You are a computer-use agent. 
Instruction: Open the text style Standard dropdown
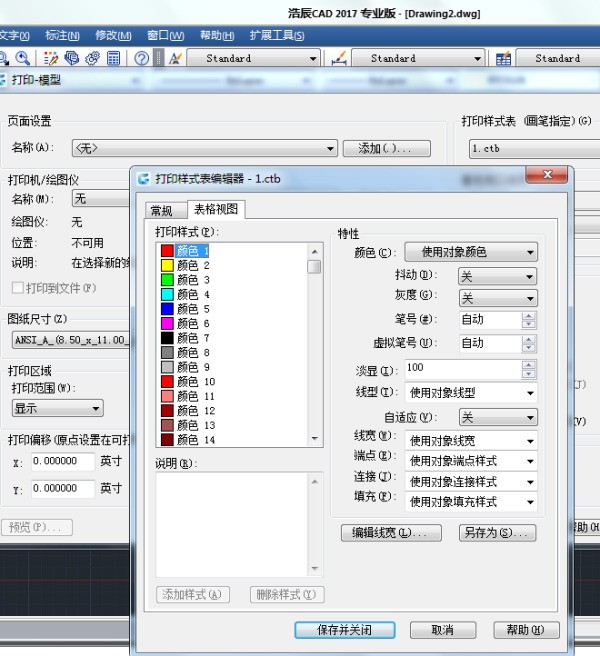coord(254,58)
